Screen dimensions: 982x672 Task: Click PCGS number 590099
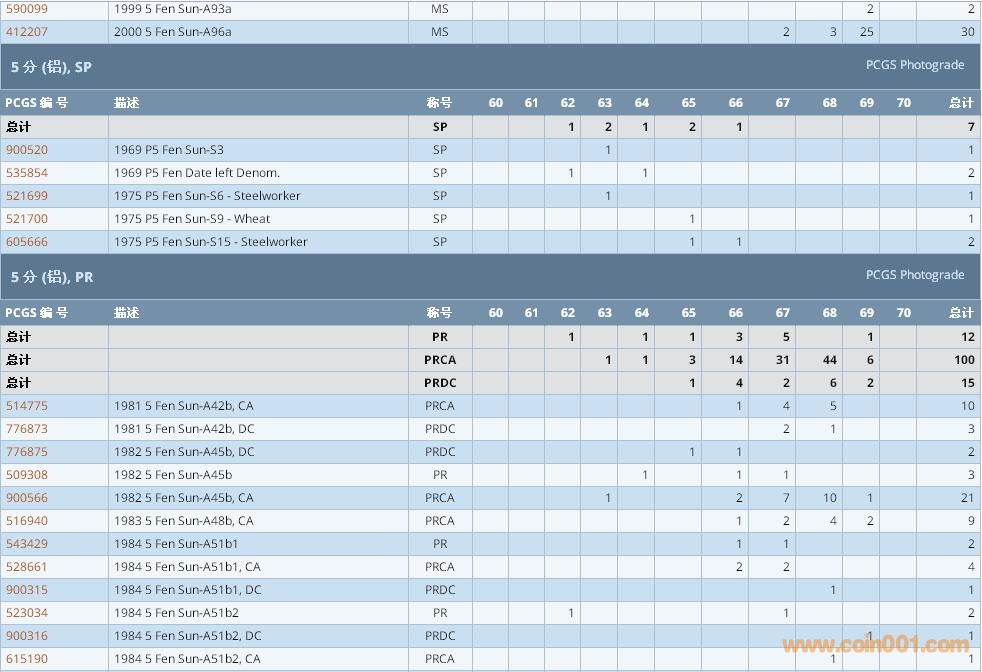[x=27, y=9]
